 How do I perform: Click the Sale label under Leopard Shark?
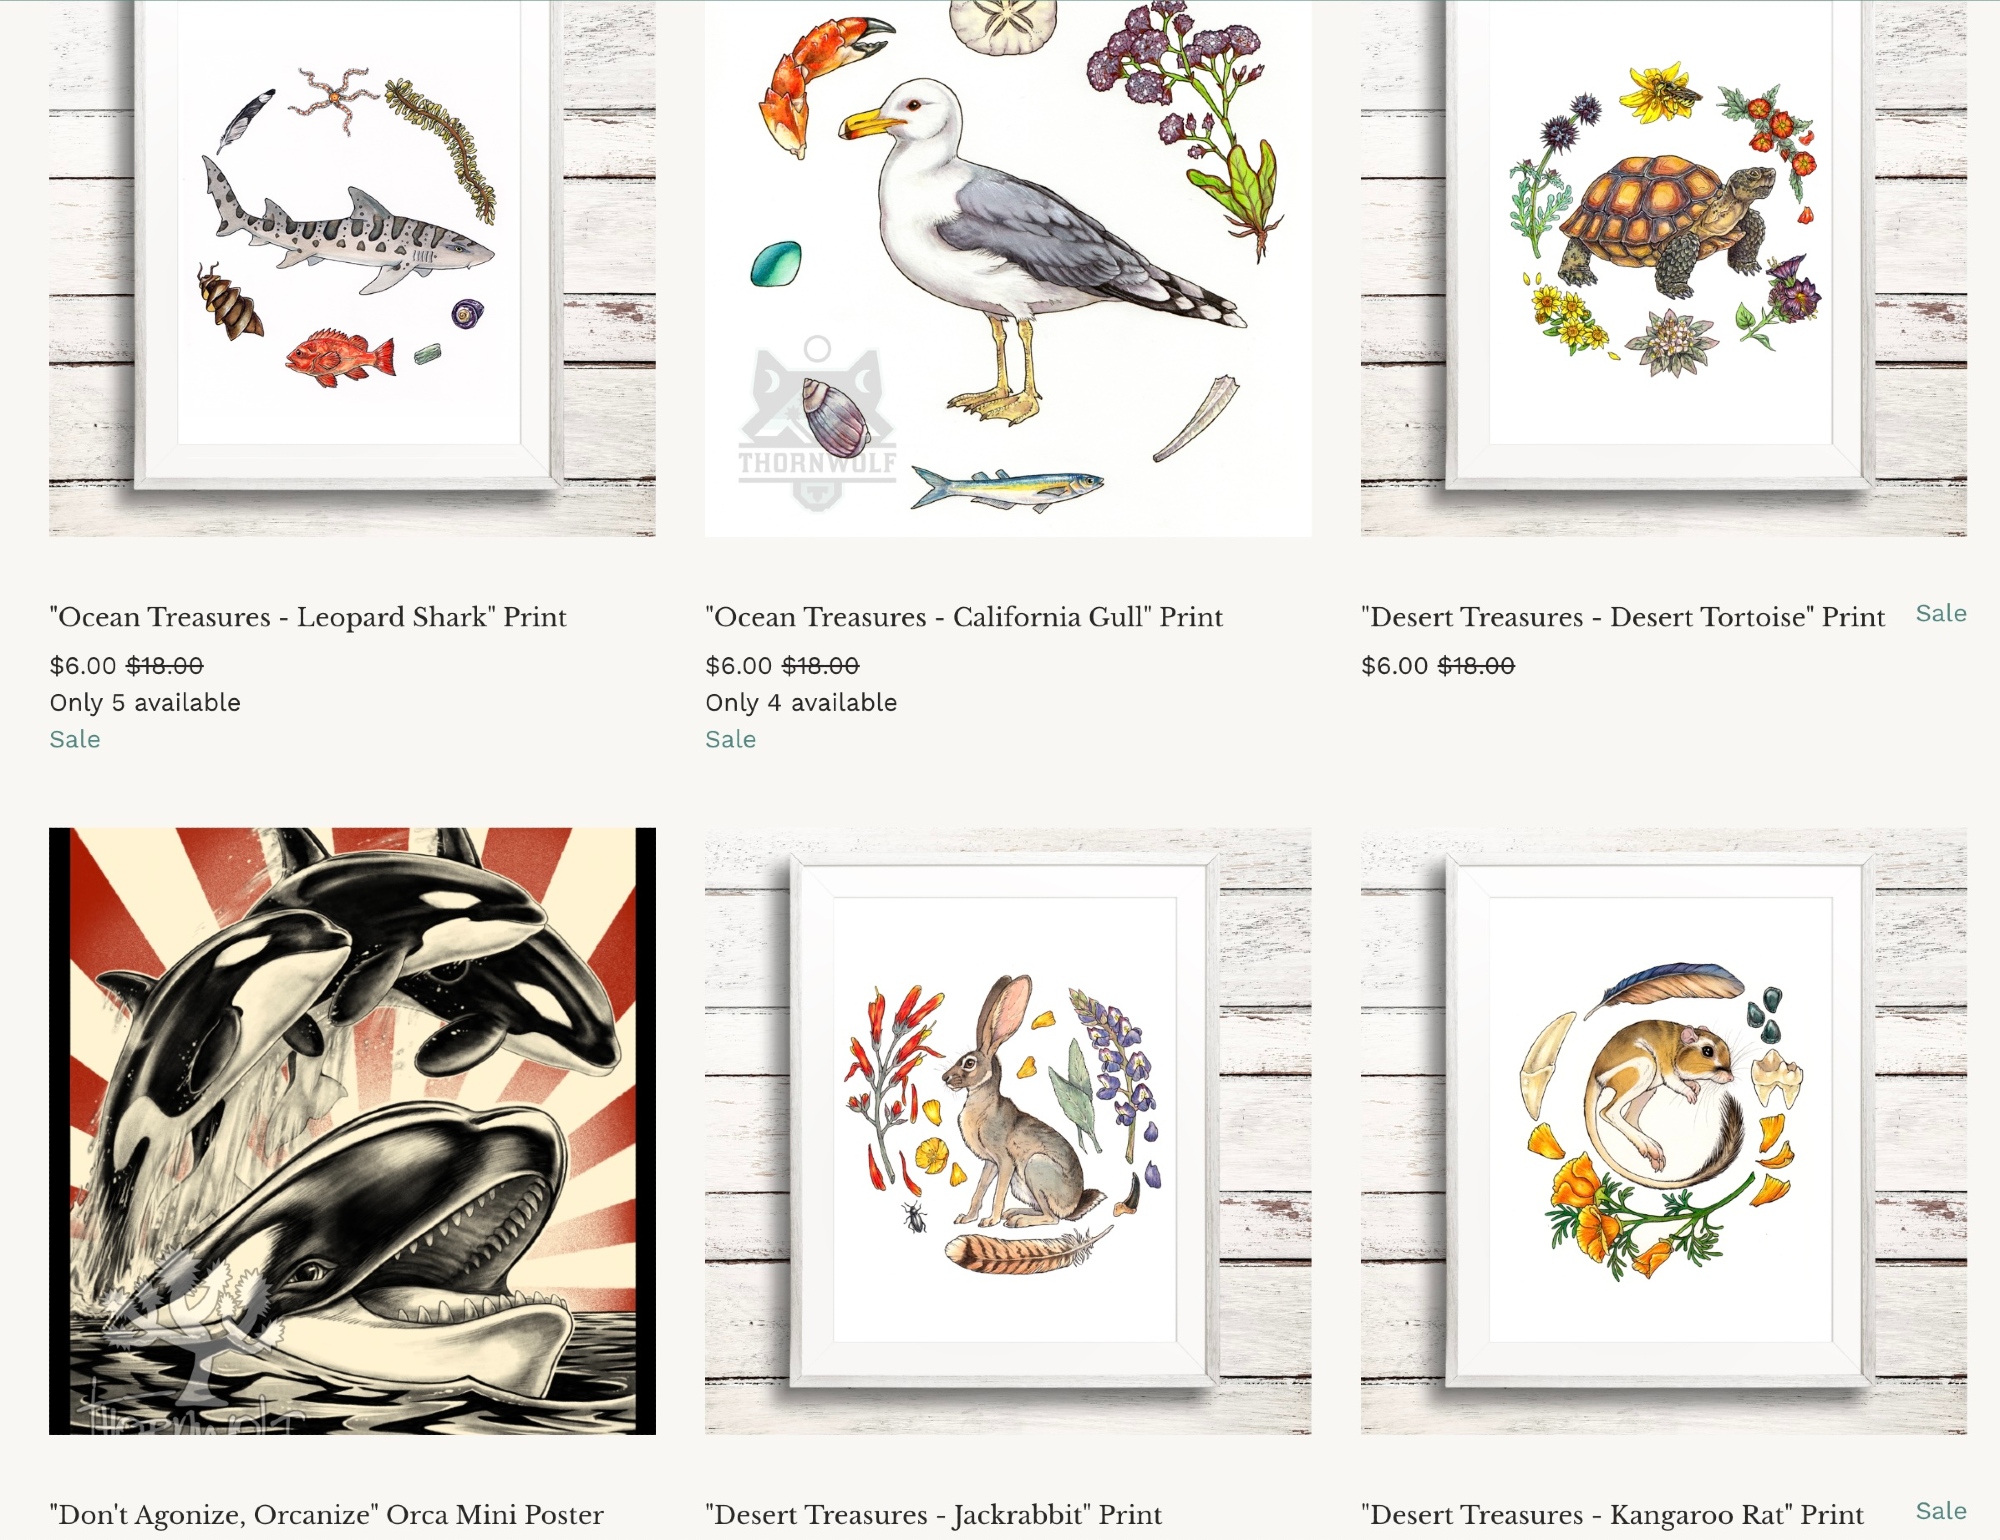[75, 740]
